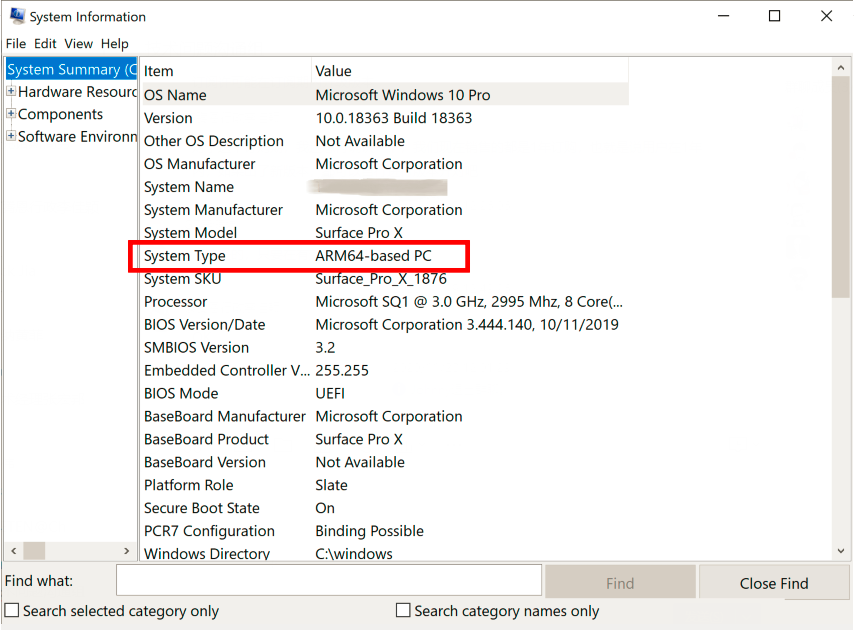Select the Hardware Resources tree item
Image resolution: width=854 pixels, height=630 pixels.
77,92
